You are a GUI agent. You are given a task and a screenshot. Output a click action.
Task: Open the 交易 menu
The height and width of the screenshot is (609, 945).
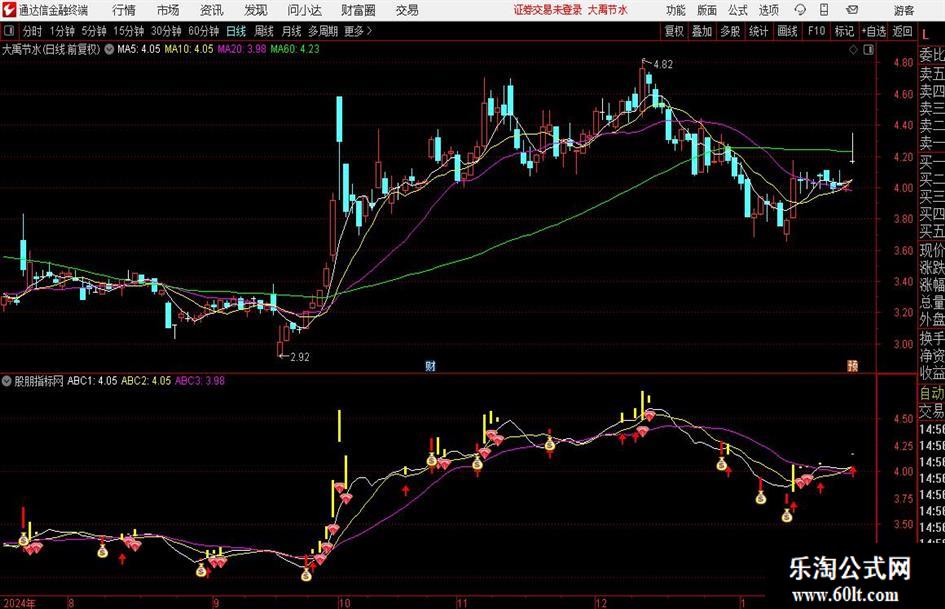tap(407, 10)
